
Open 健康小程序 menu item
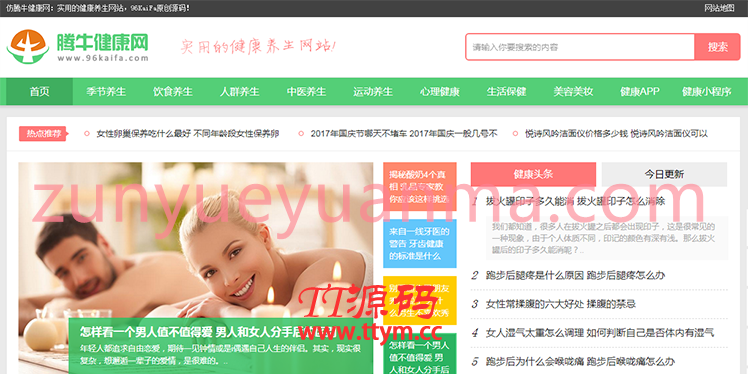(706, 92)
